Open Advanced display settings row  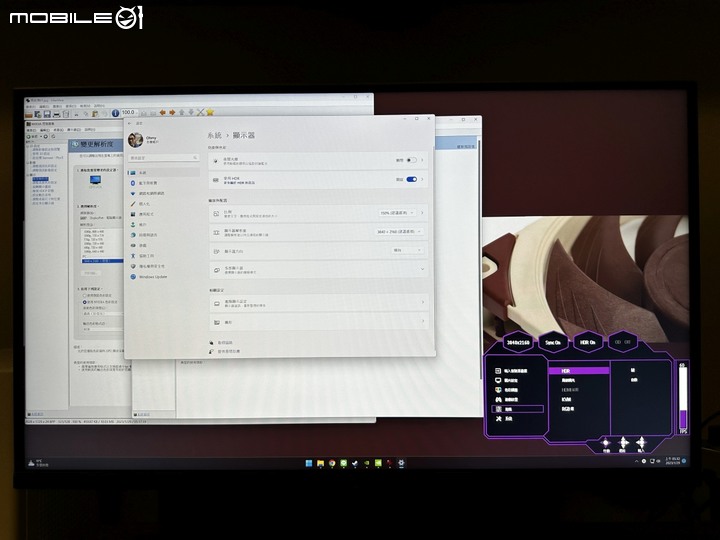318,303
